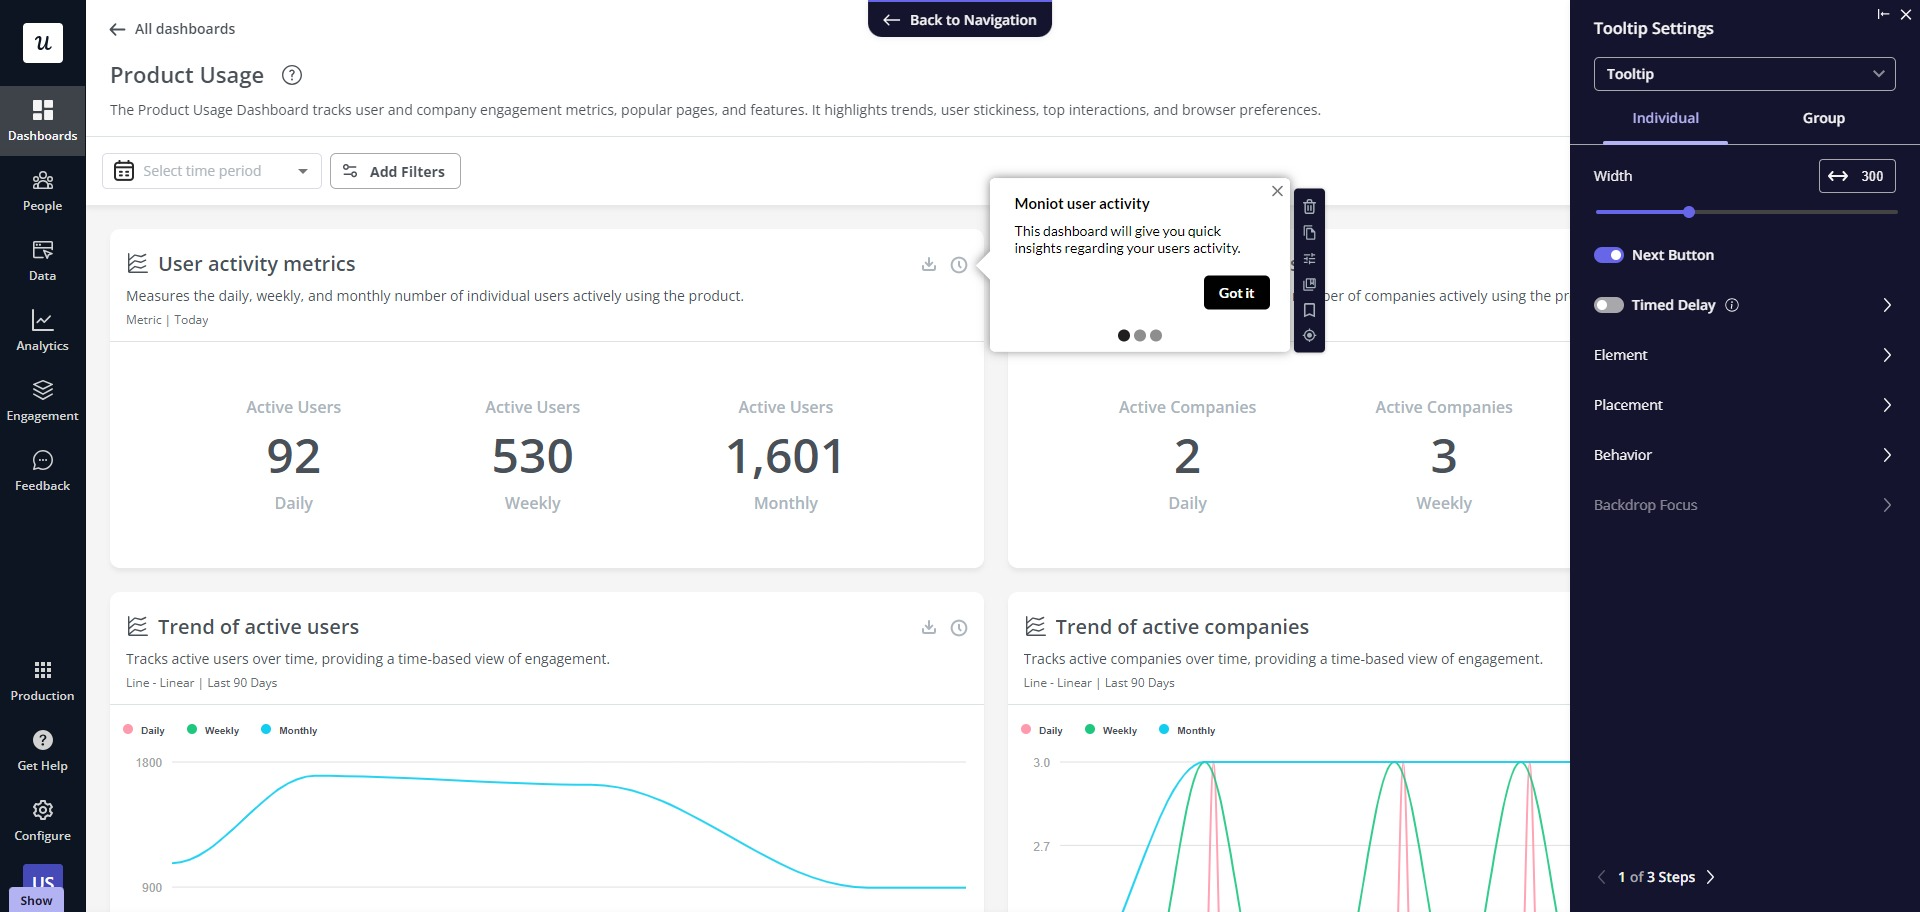This screenshot has width=1920, height=912.
Task: Open the Analytics section in the sidebar
Action: coord(42,331)
